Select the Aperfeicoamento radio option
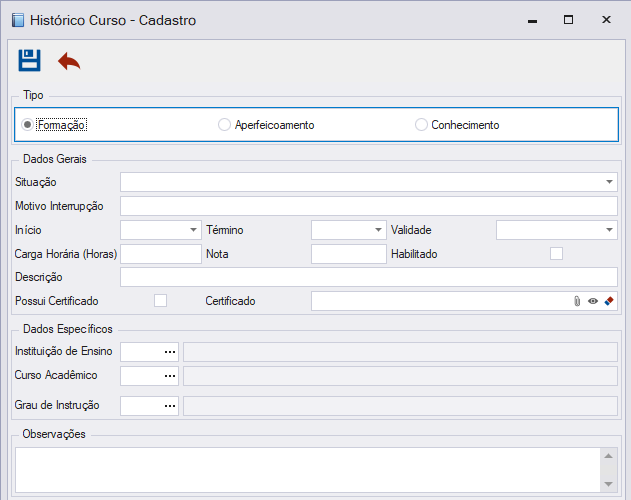 [x=224, y=125]
